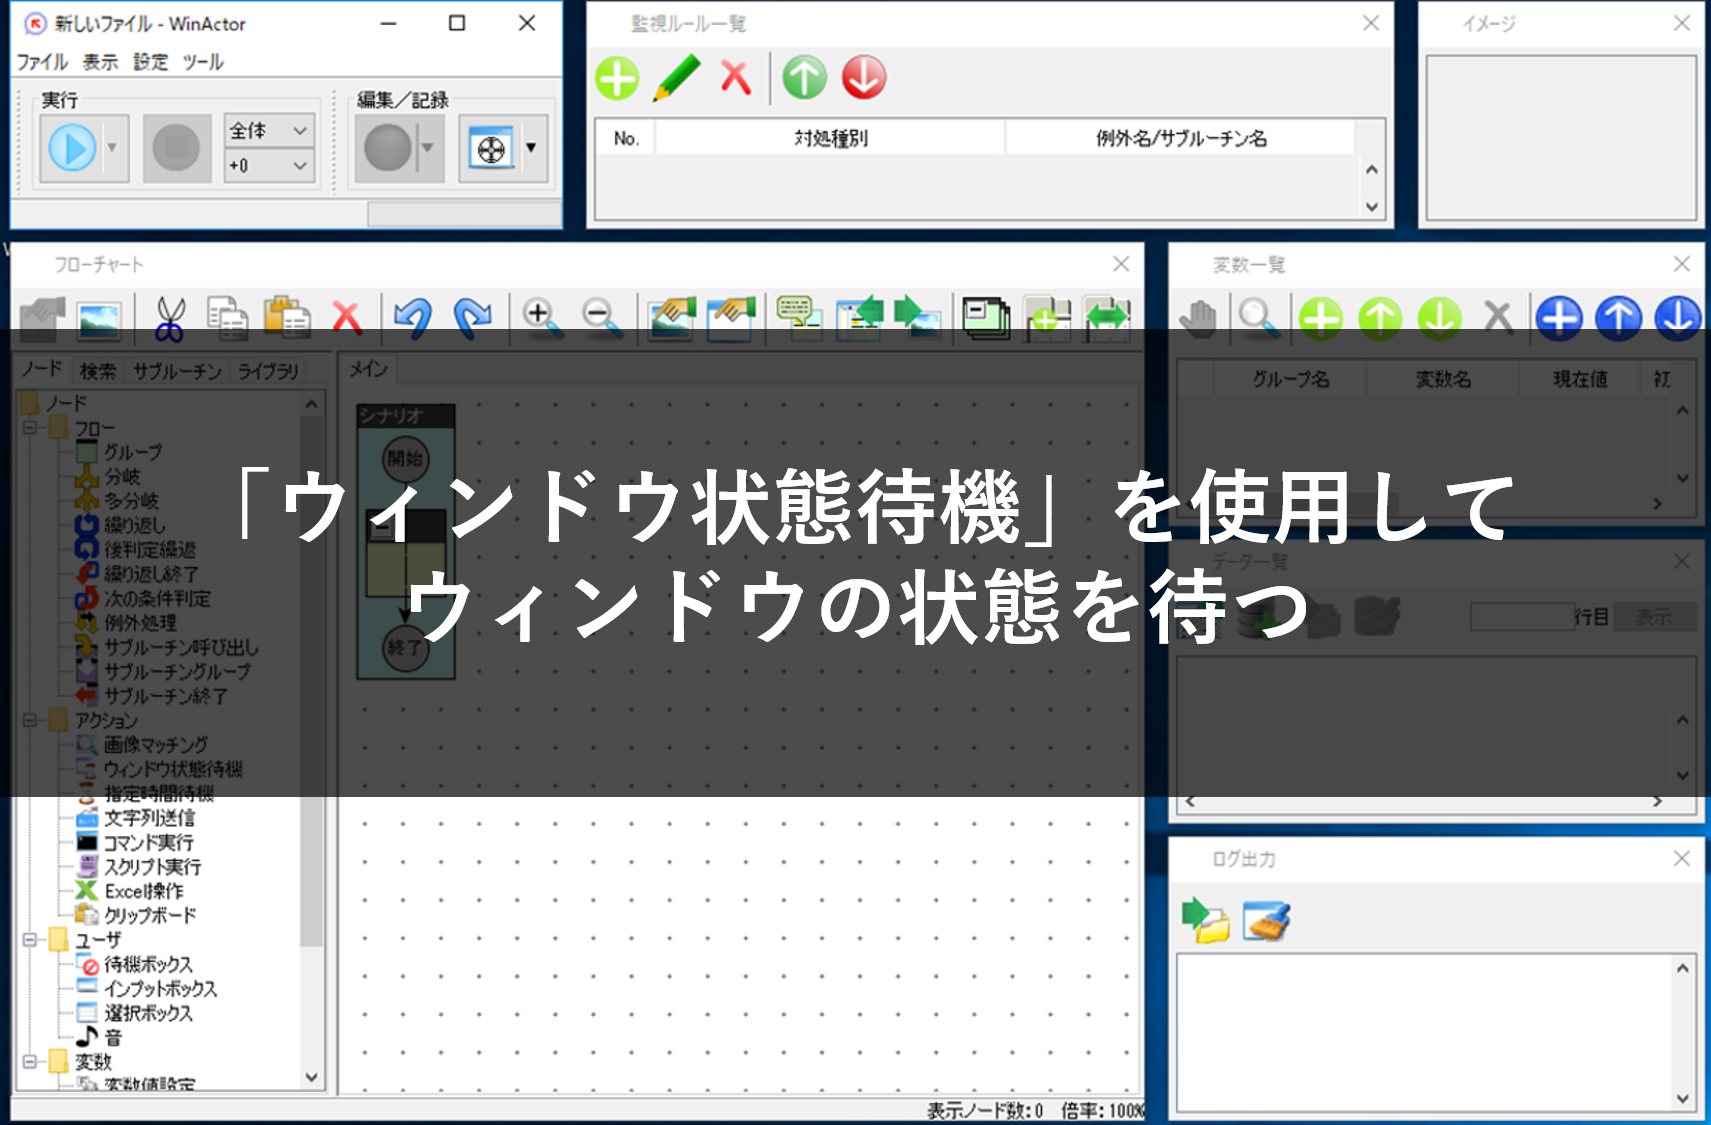This screenshot has height=1125, width=1711.
Task: Select the 選択ボックス node in tree
Action: click(148, 1013)
